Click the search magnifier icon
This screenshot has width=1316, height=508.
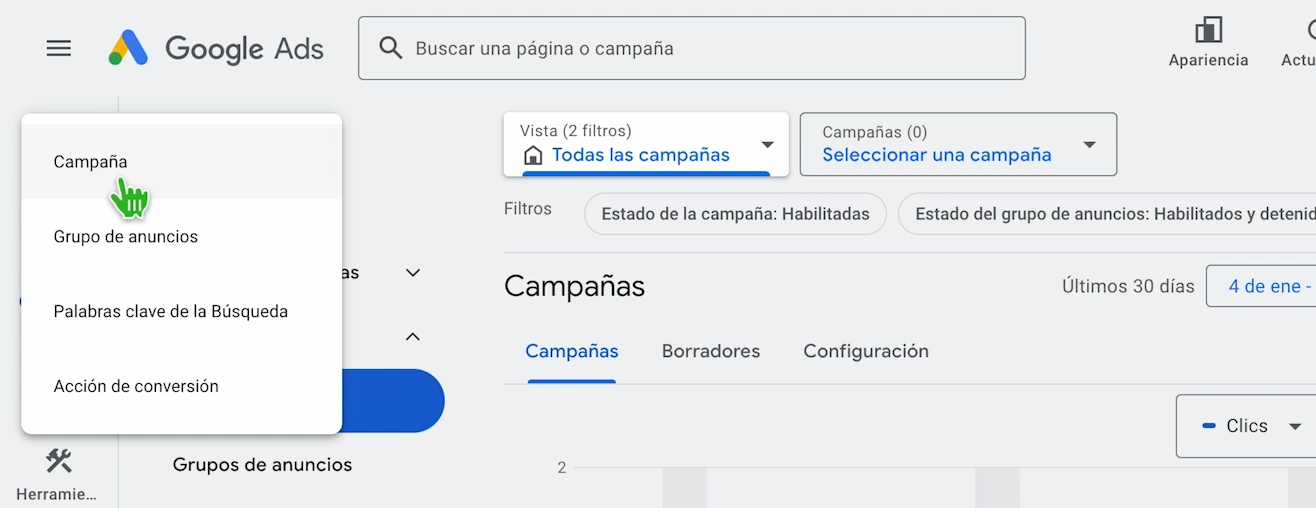coord(391,48)
